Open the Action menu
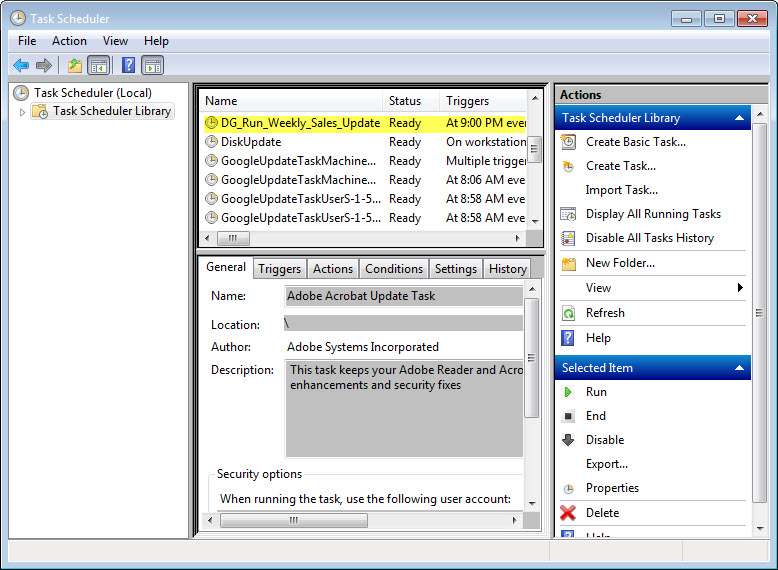 [x=69, y=41]
